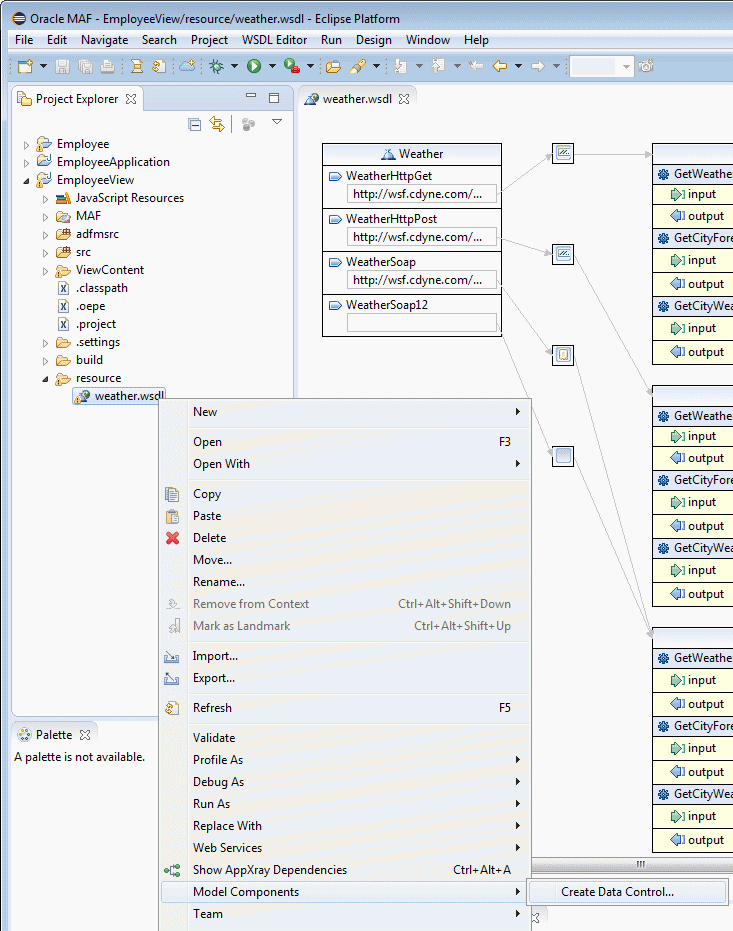733x931 pixels.
Task: Choose Validate in the context menu
Action: (345, 738)
